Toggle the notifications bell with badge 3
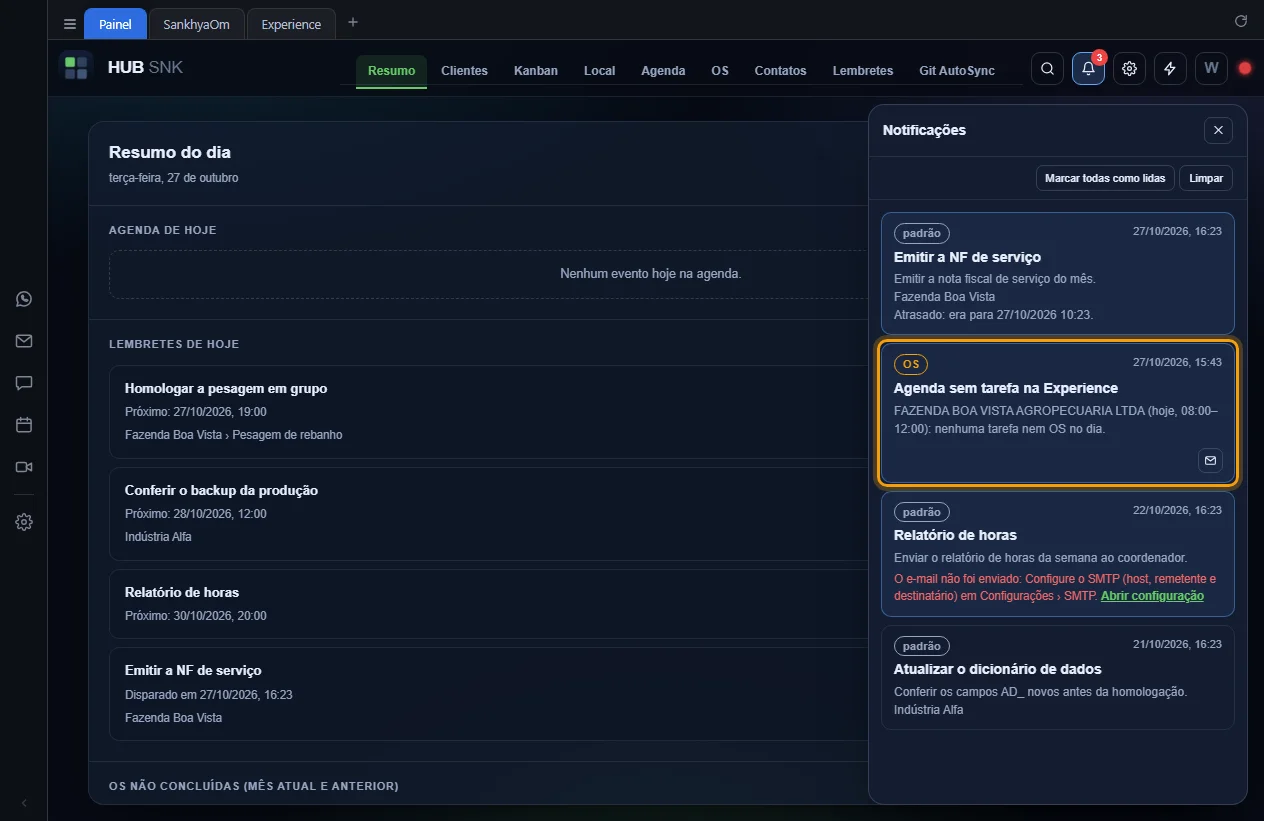The image size is (1264, 821). pyautogui.click(x=1089, y=69)
